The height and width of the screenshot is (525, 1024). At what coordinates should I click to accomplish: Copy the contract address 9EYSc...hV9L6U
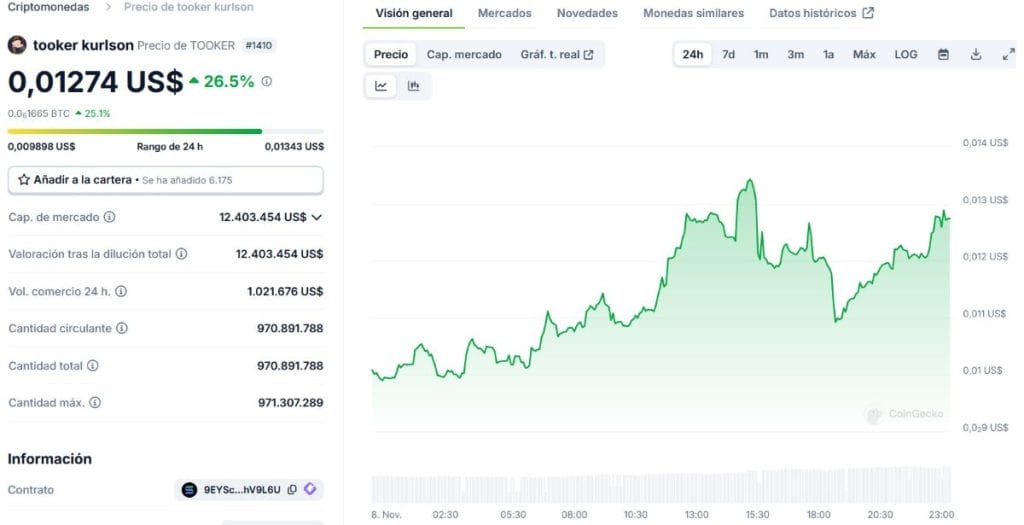click(x=292, y=490)
